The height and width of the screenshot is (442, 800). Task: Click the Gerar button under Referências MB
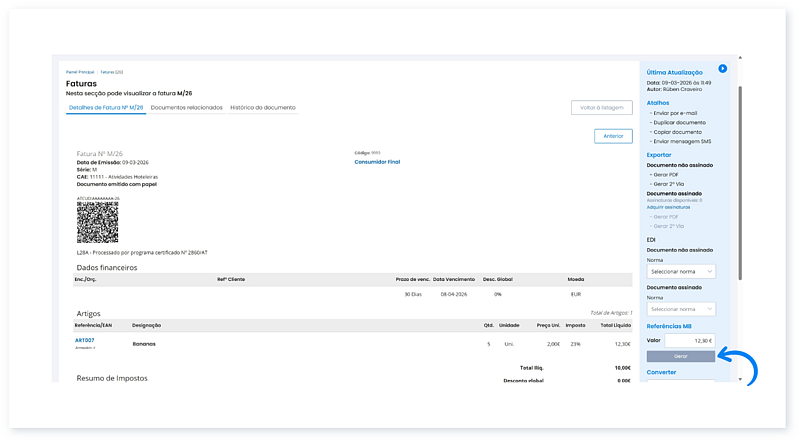[x=680, y=356]
